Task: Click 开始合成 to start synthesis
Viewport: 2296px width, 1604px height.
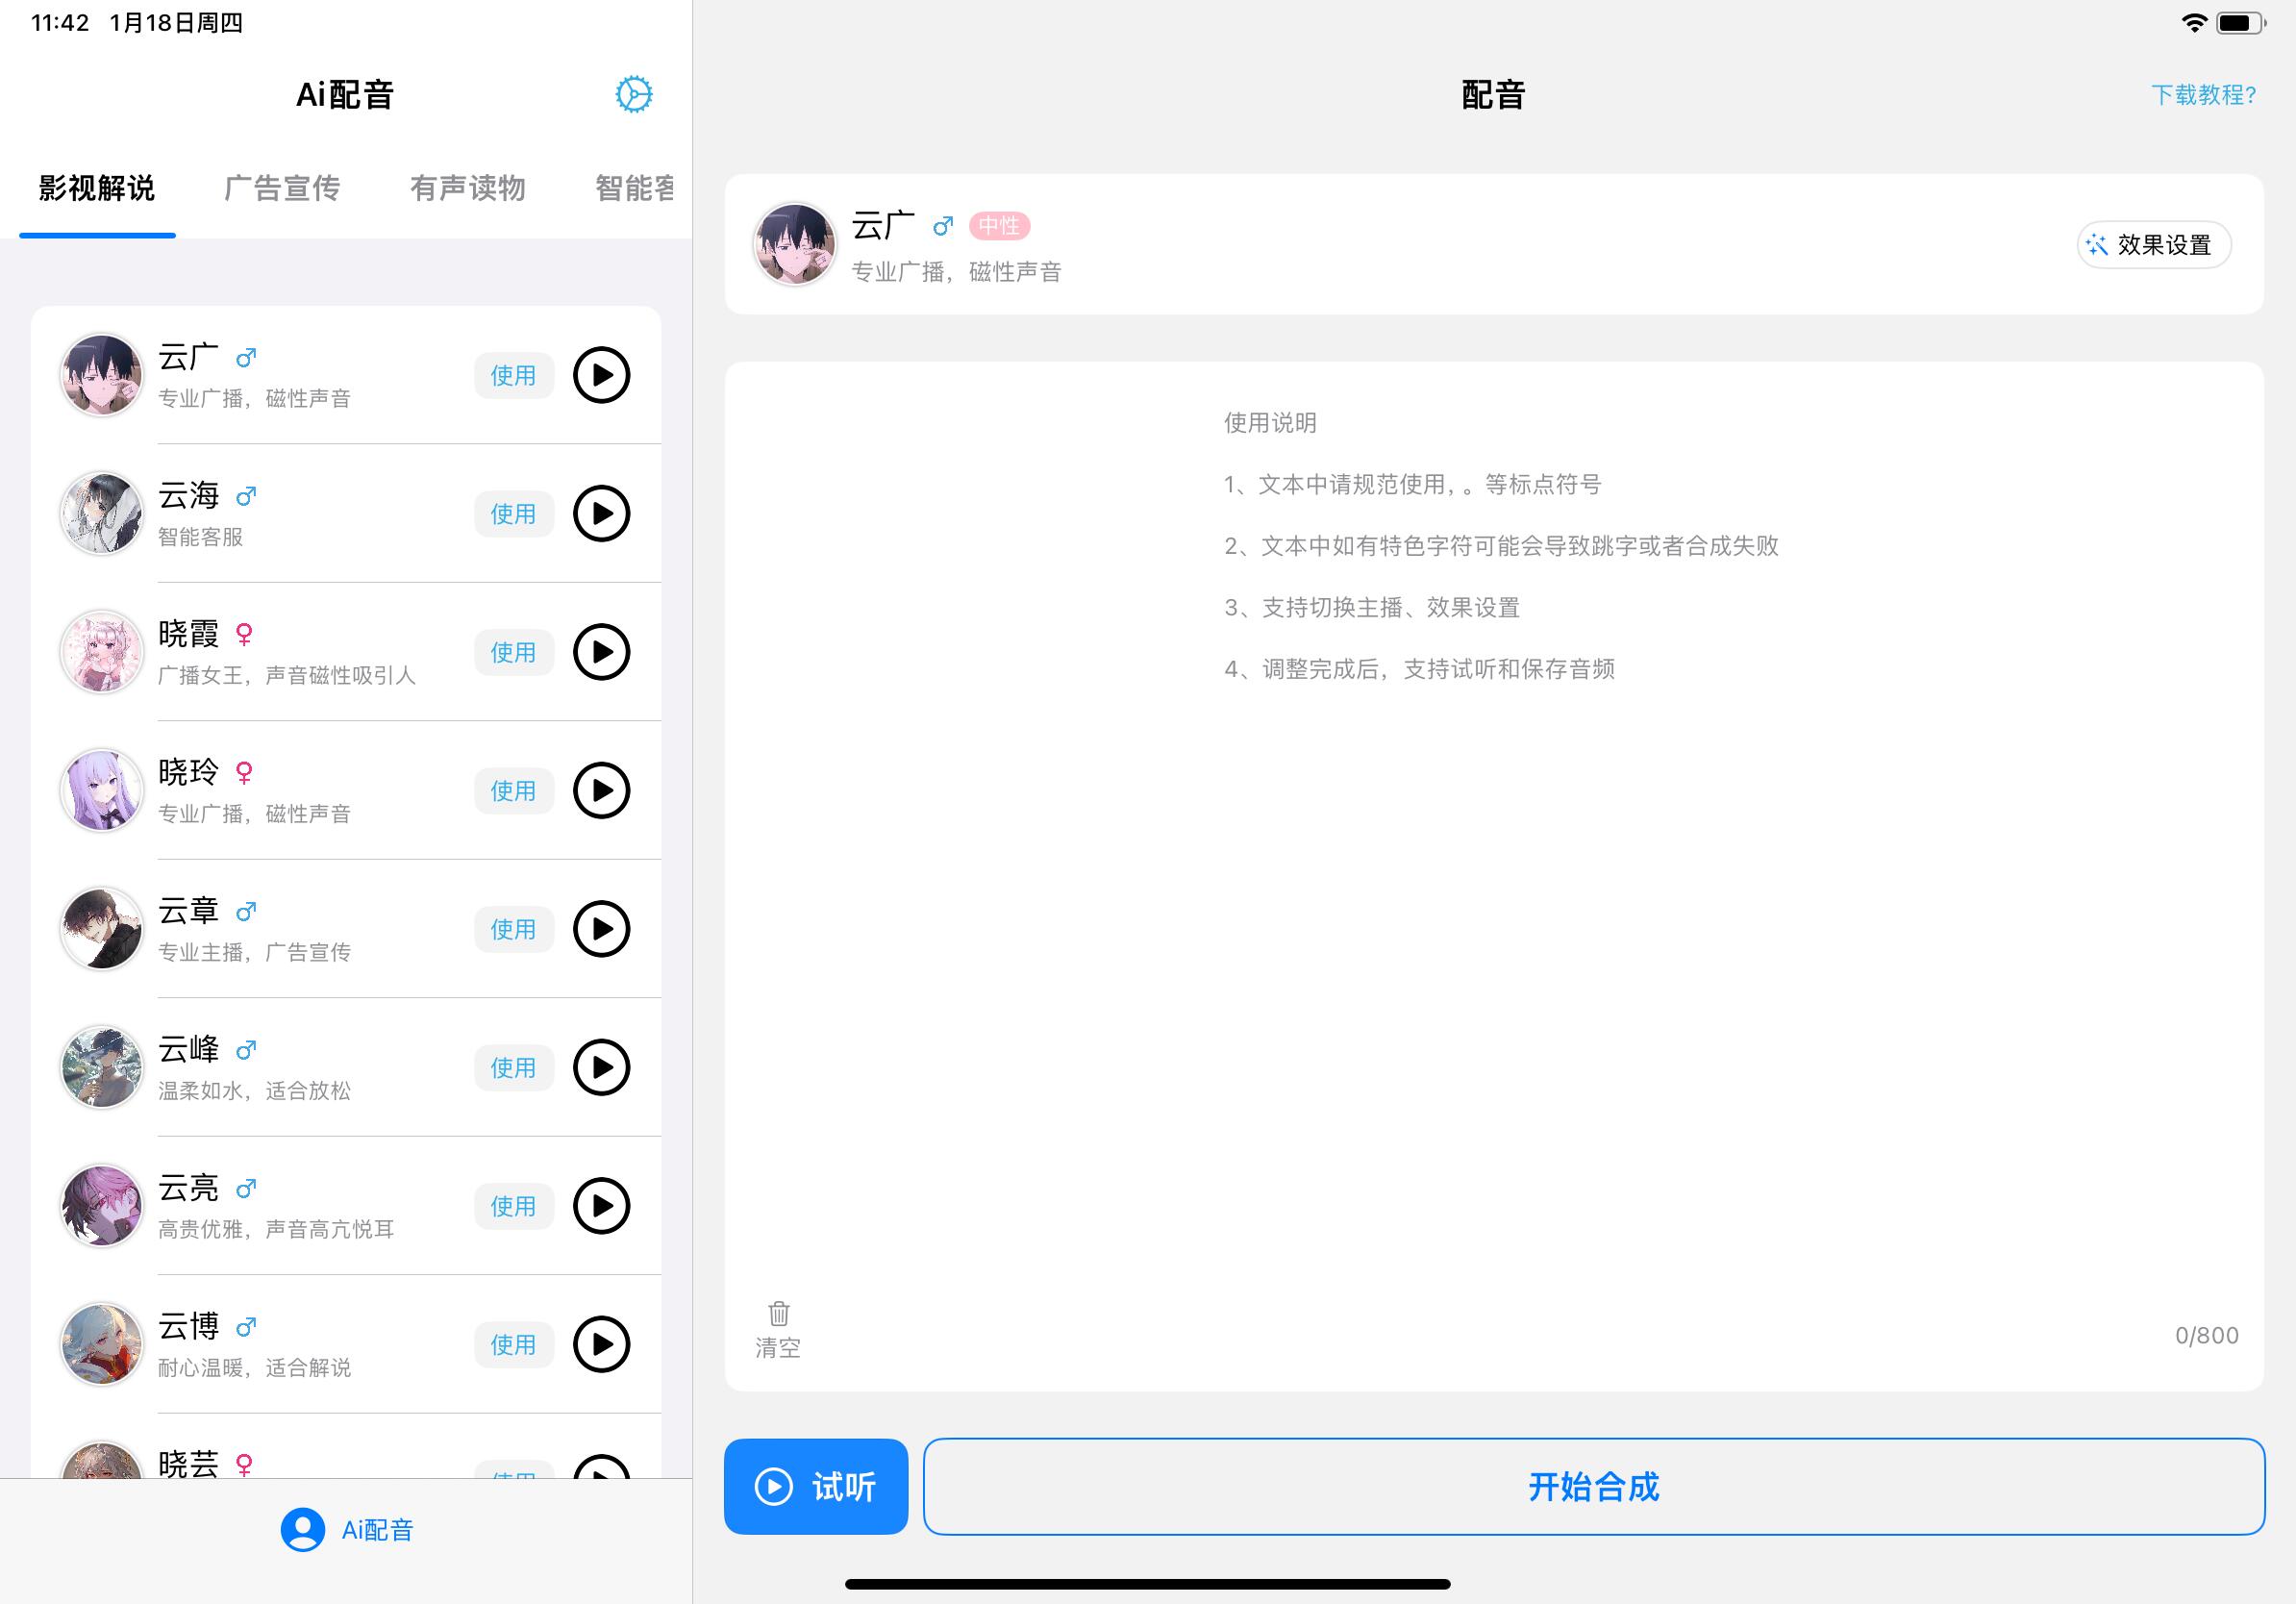Action: pyautogui.click(x=1593, y=1486)
